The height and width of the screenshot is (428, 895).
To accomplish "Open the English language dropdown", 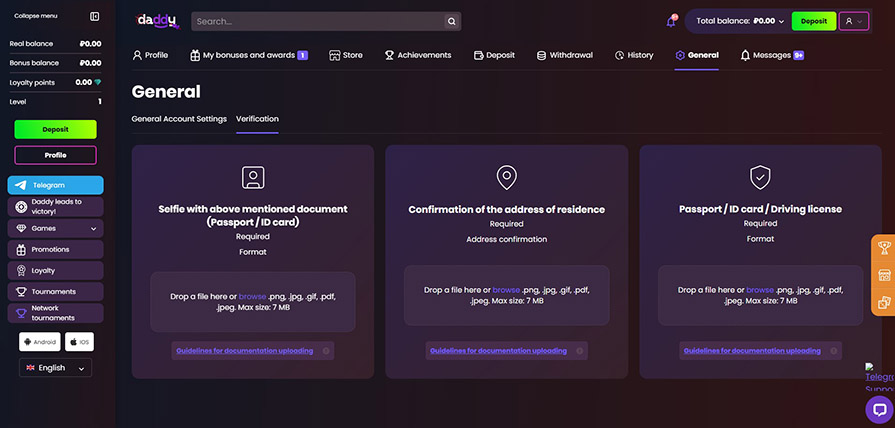I will tap(55, 368).
